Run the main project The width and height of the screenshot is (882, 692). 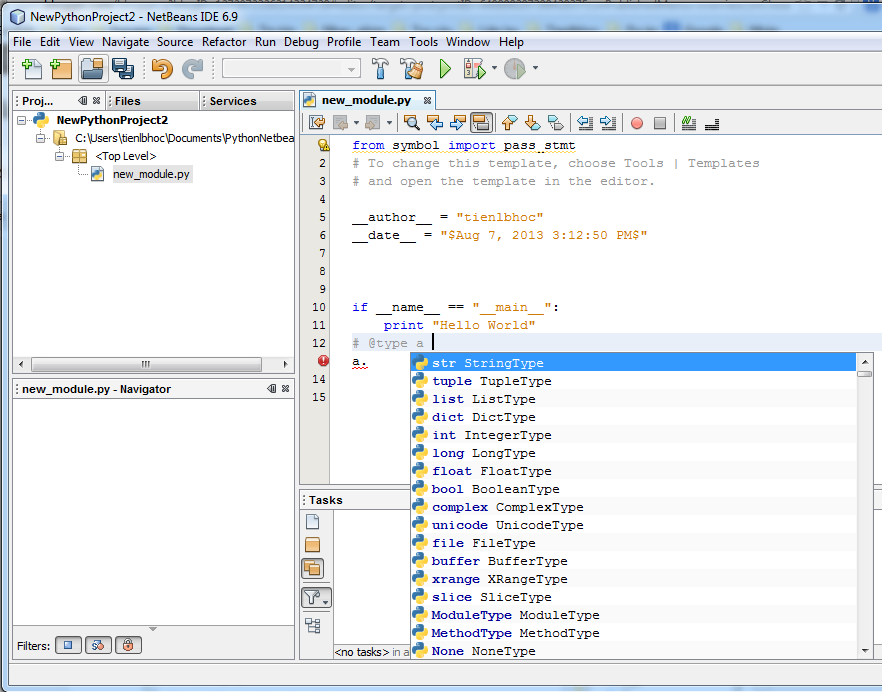coord(444,70)
